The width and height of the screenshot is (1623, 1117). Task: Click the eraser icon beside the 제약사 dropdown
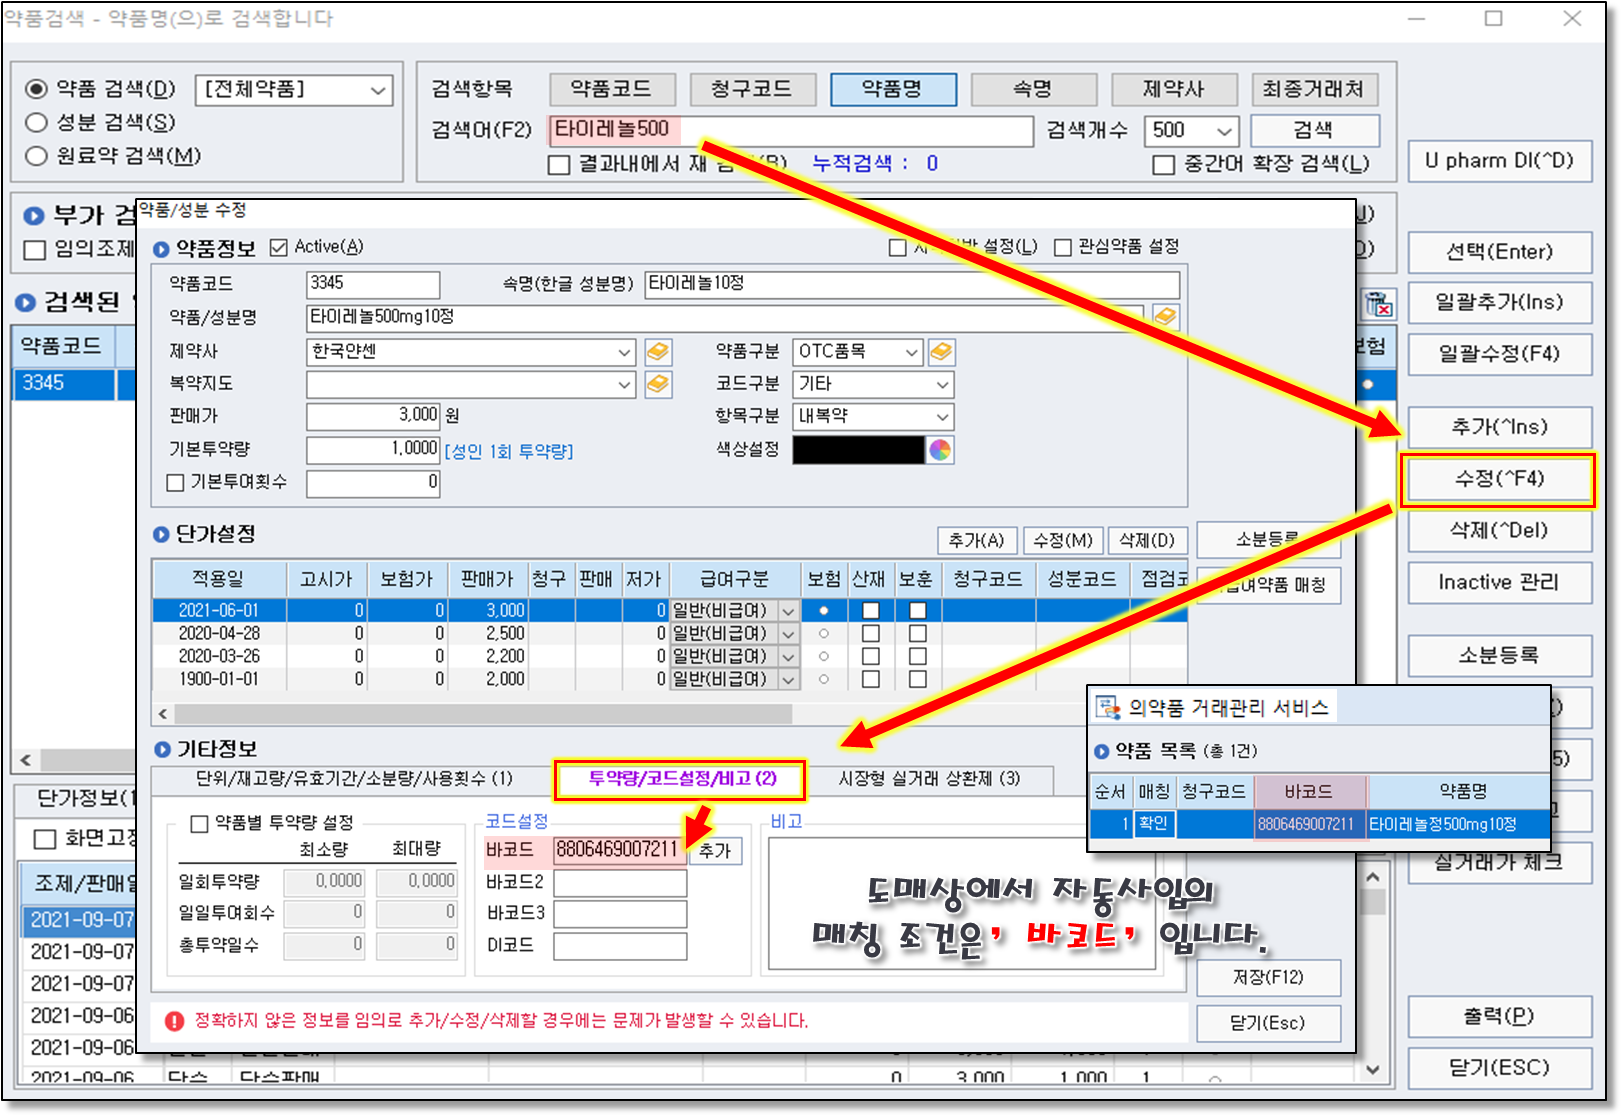pos(657,352)
